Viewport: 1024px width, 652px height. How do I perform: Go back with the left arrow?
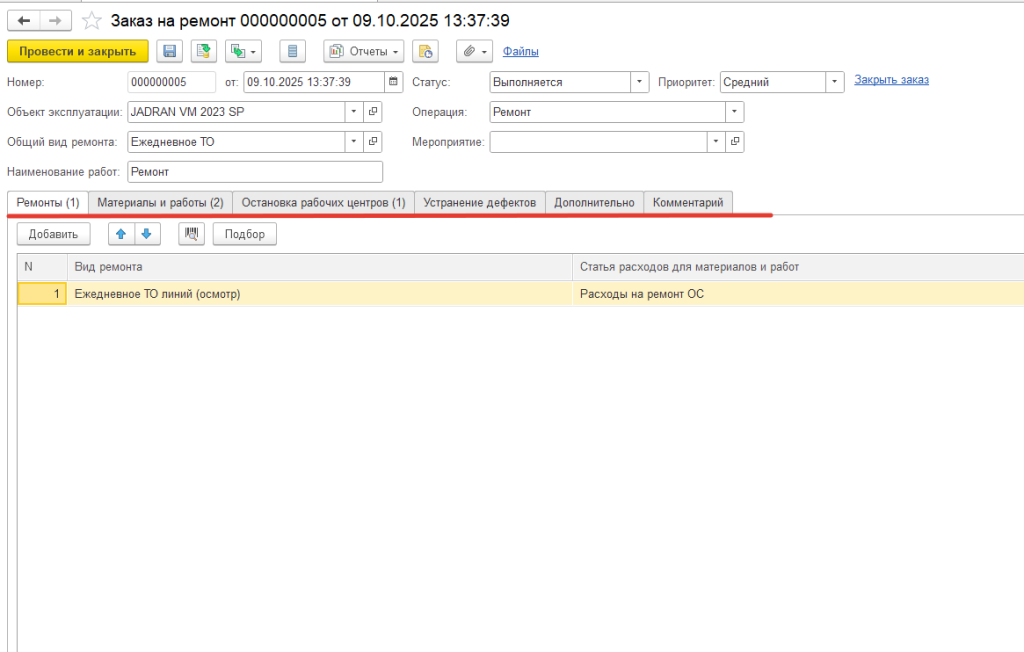(23, 20)
